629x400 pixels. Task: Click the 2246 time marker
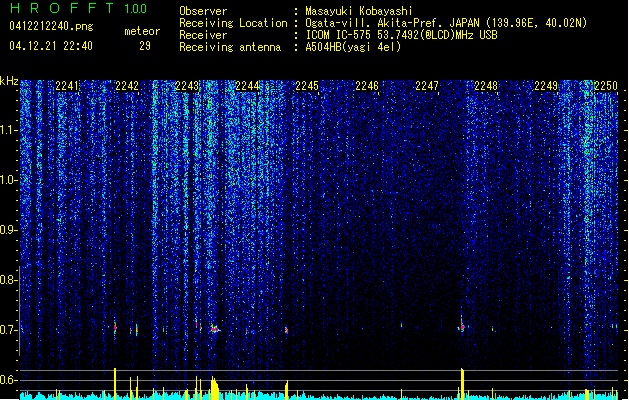pyautogui.click(x=367, y=86)
